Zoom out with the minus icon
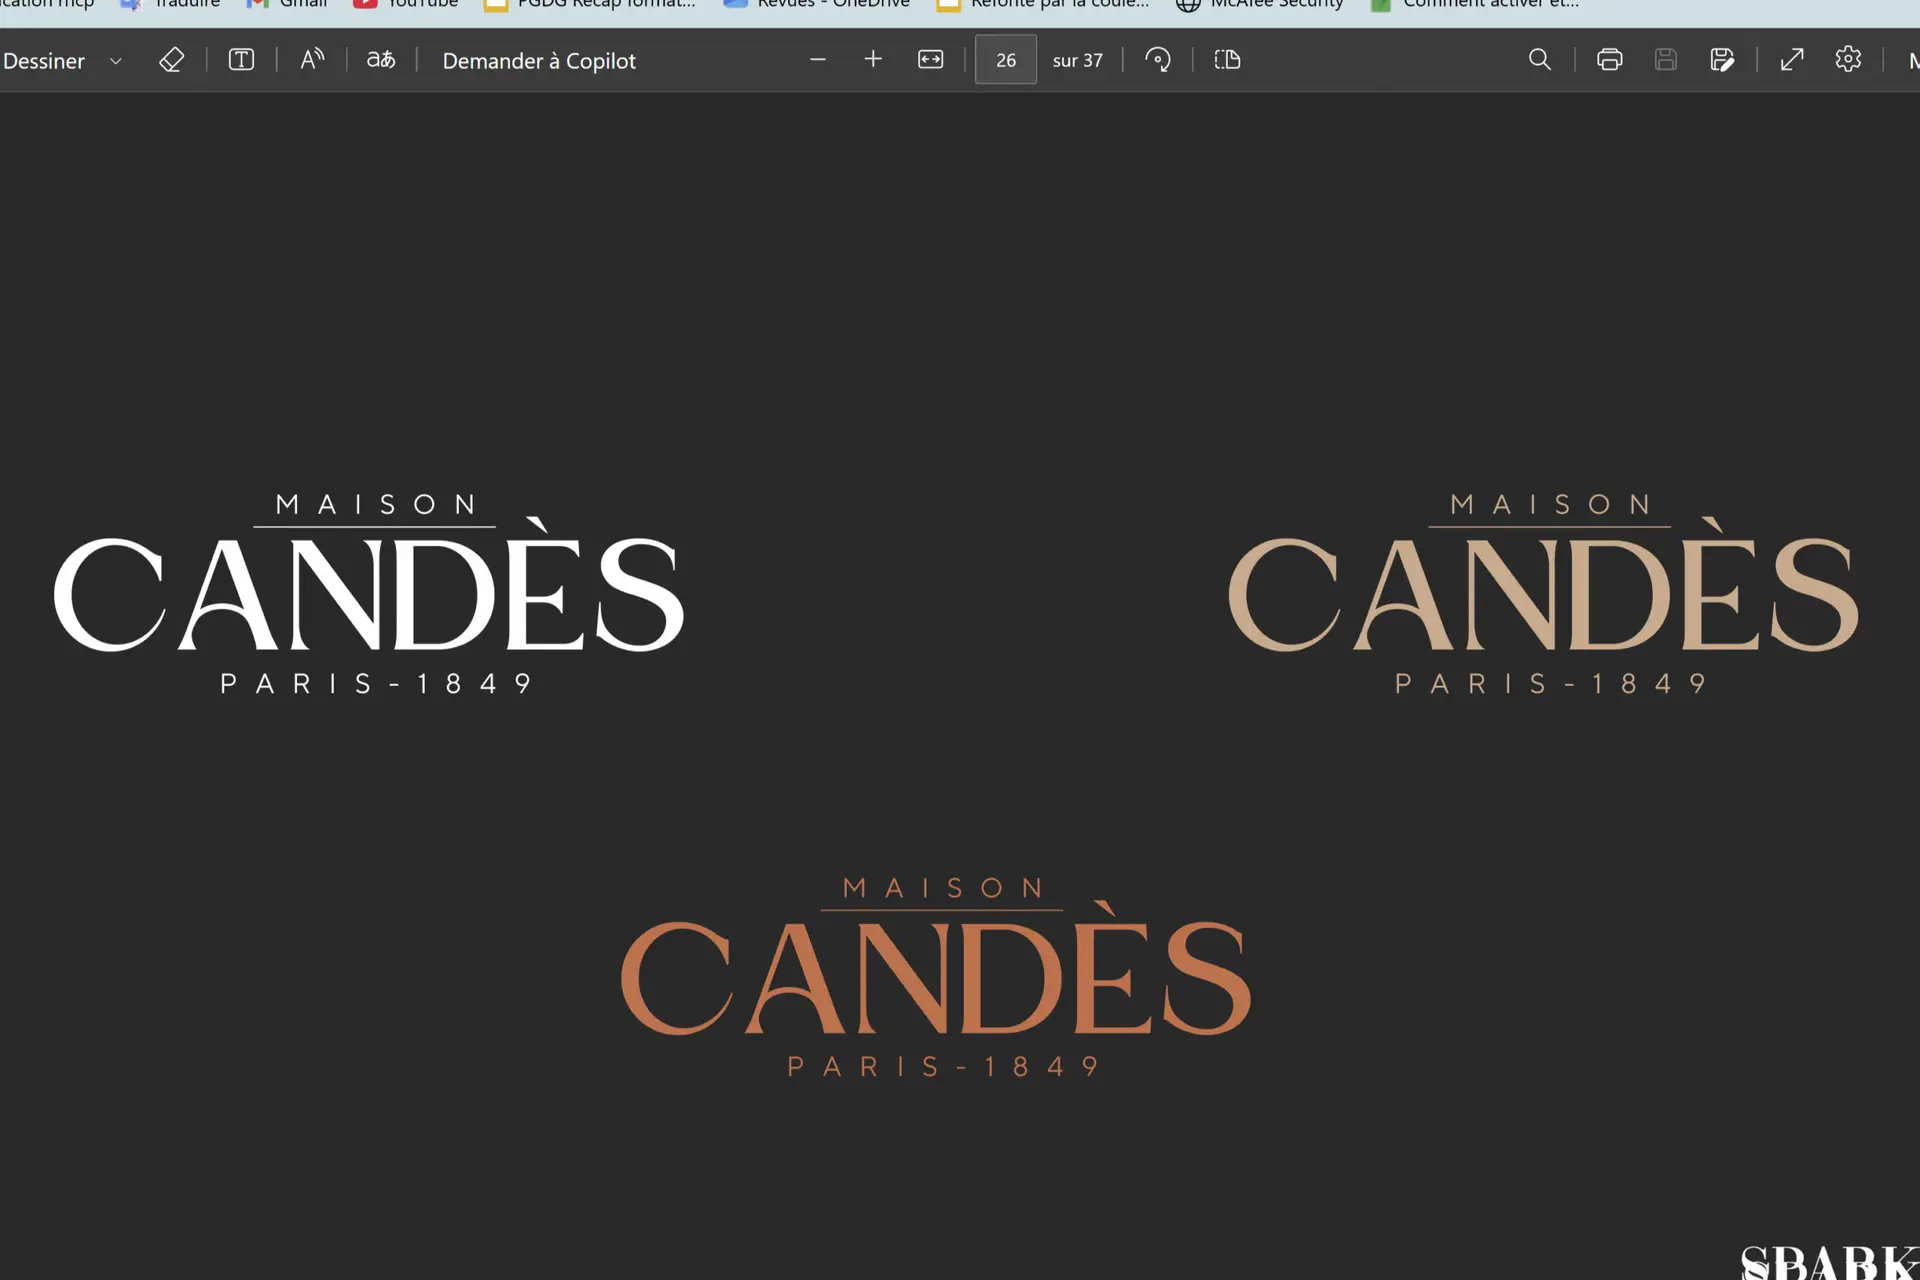Viewport: 1920px width, 1280px height. click(x=818, y=60)
